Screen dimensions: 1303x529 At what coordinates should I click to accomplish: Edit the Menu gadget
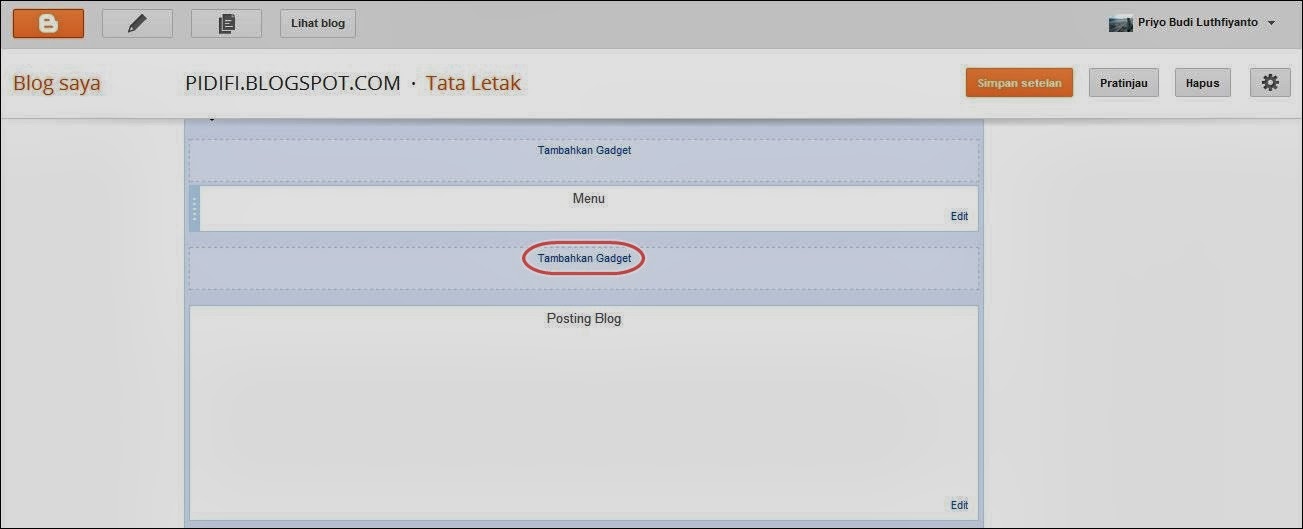coord(959,216)
